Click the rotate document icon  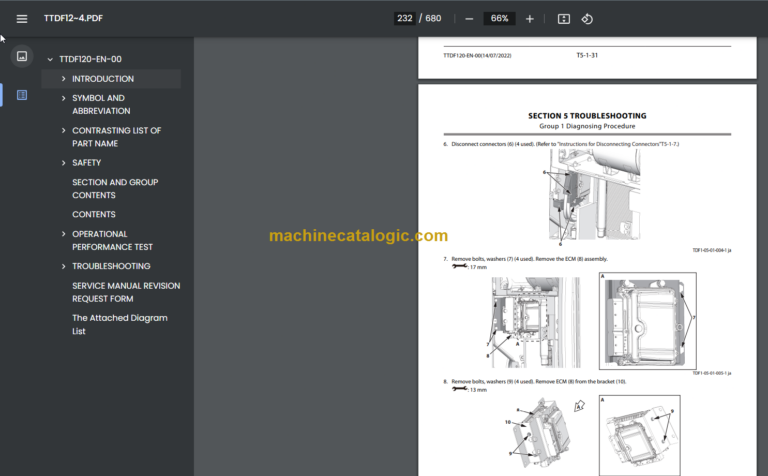click(587, 19)
